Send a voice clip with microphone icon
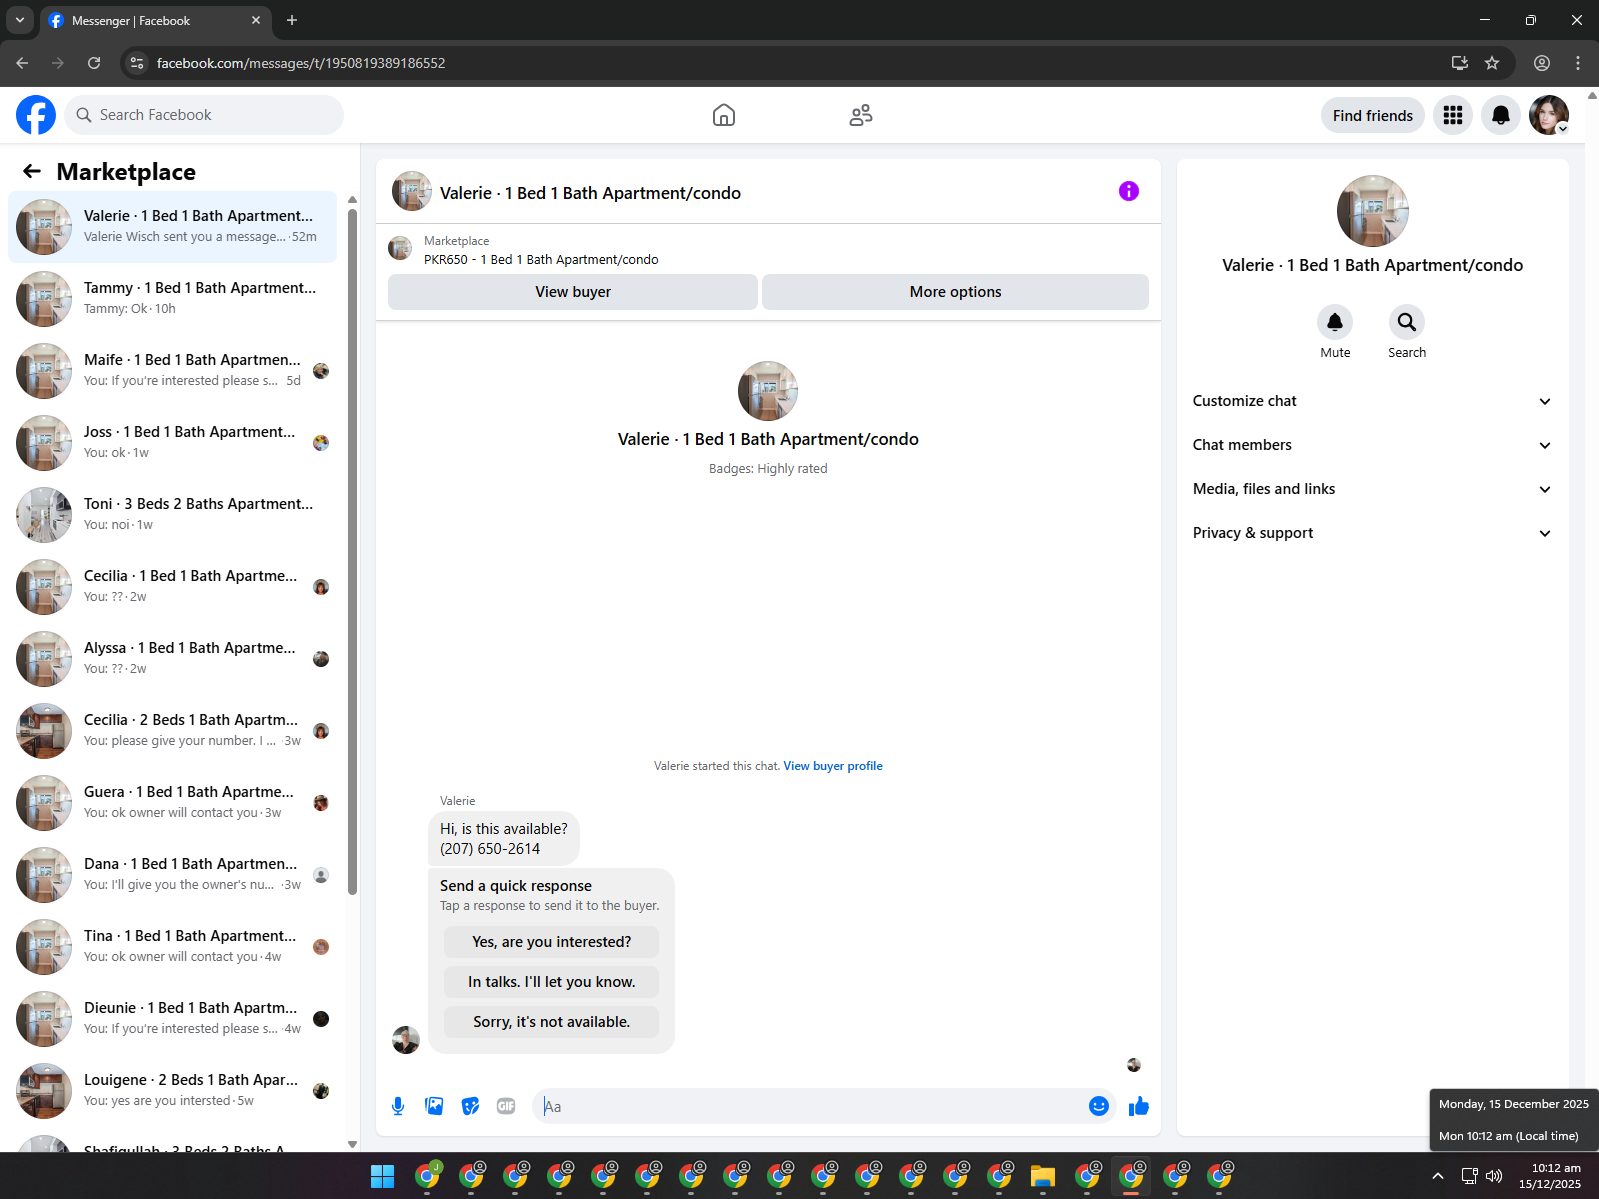The image size is (1599, 1199). click(398, 1106)
